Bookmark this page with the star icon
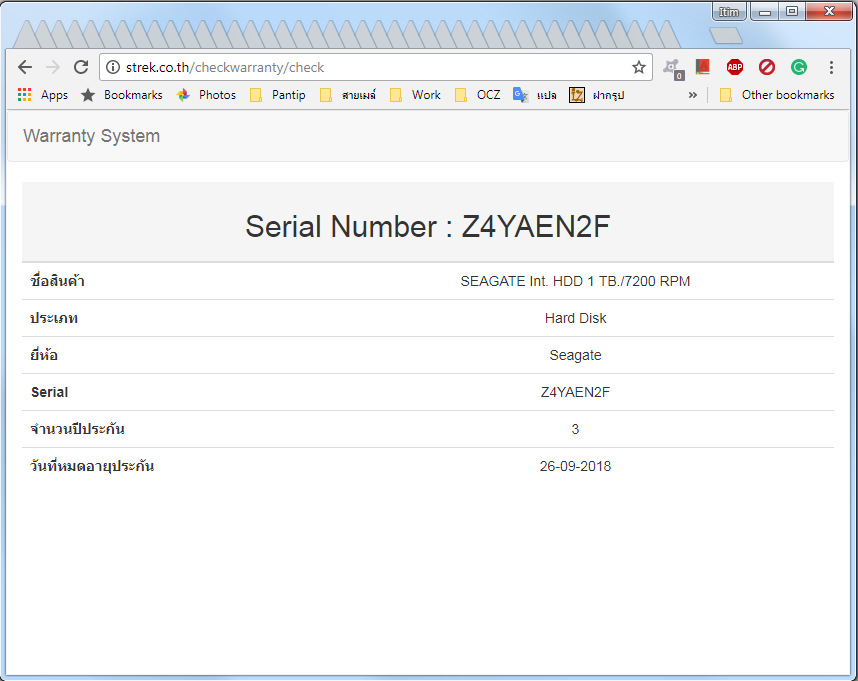 point(639,67)
